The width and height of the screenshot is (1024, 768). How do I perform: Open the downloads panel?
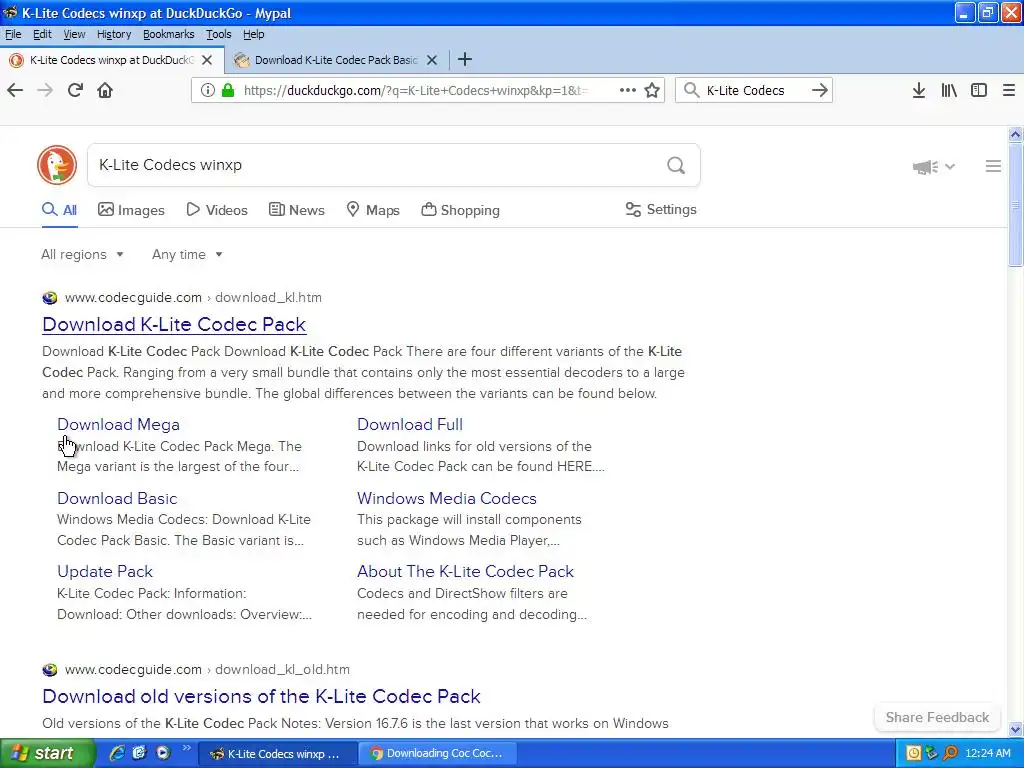pos(919,90)
